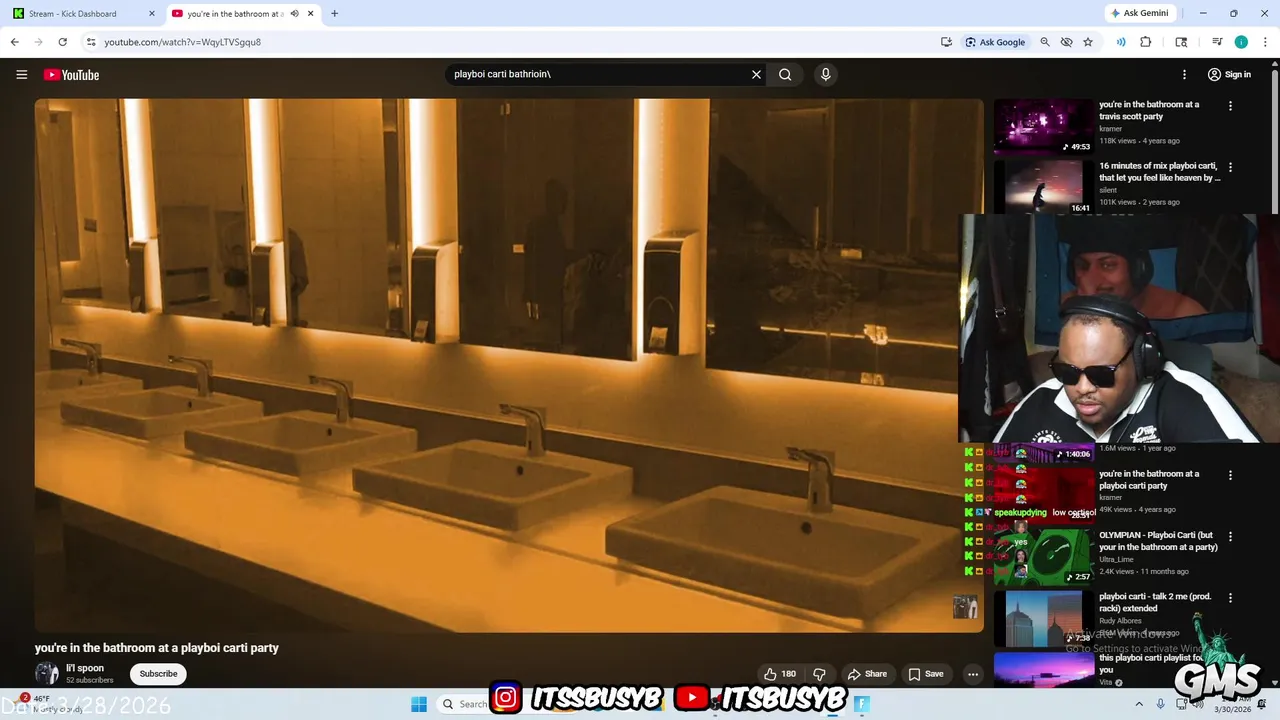Open the zoom magnifier icon in address bar
The width and height of the screenshot is (1280, 720).
pyautogui.click(x=1045, y=42)
